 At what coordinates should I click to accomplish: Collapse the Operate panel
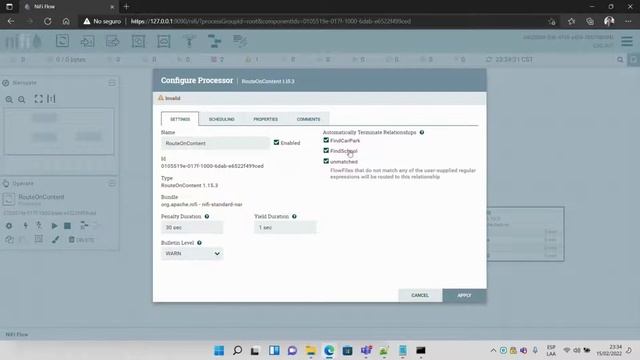(112, 183)
